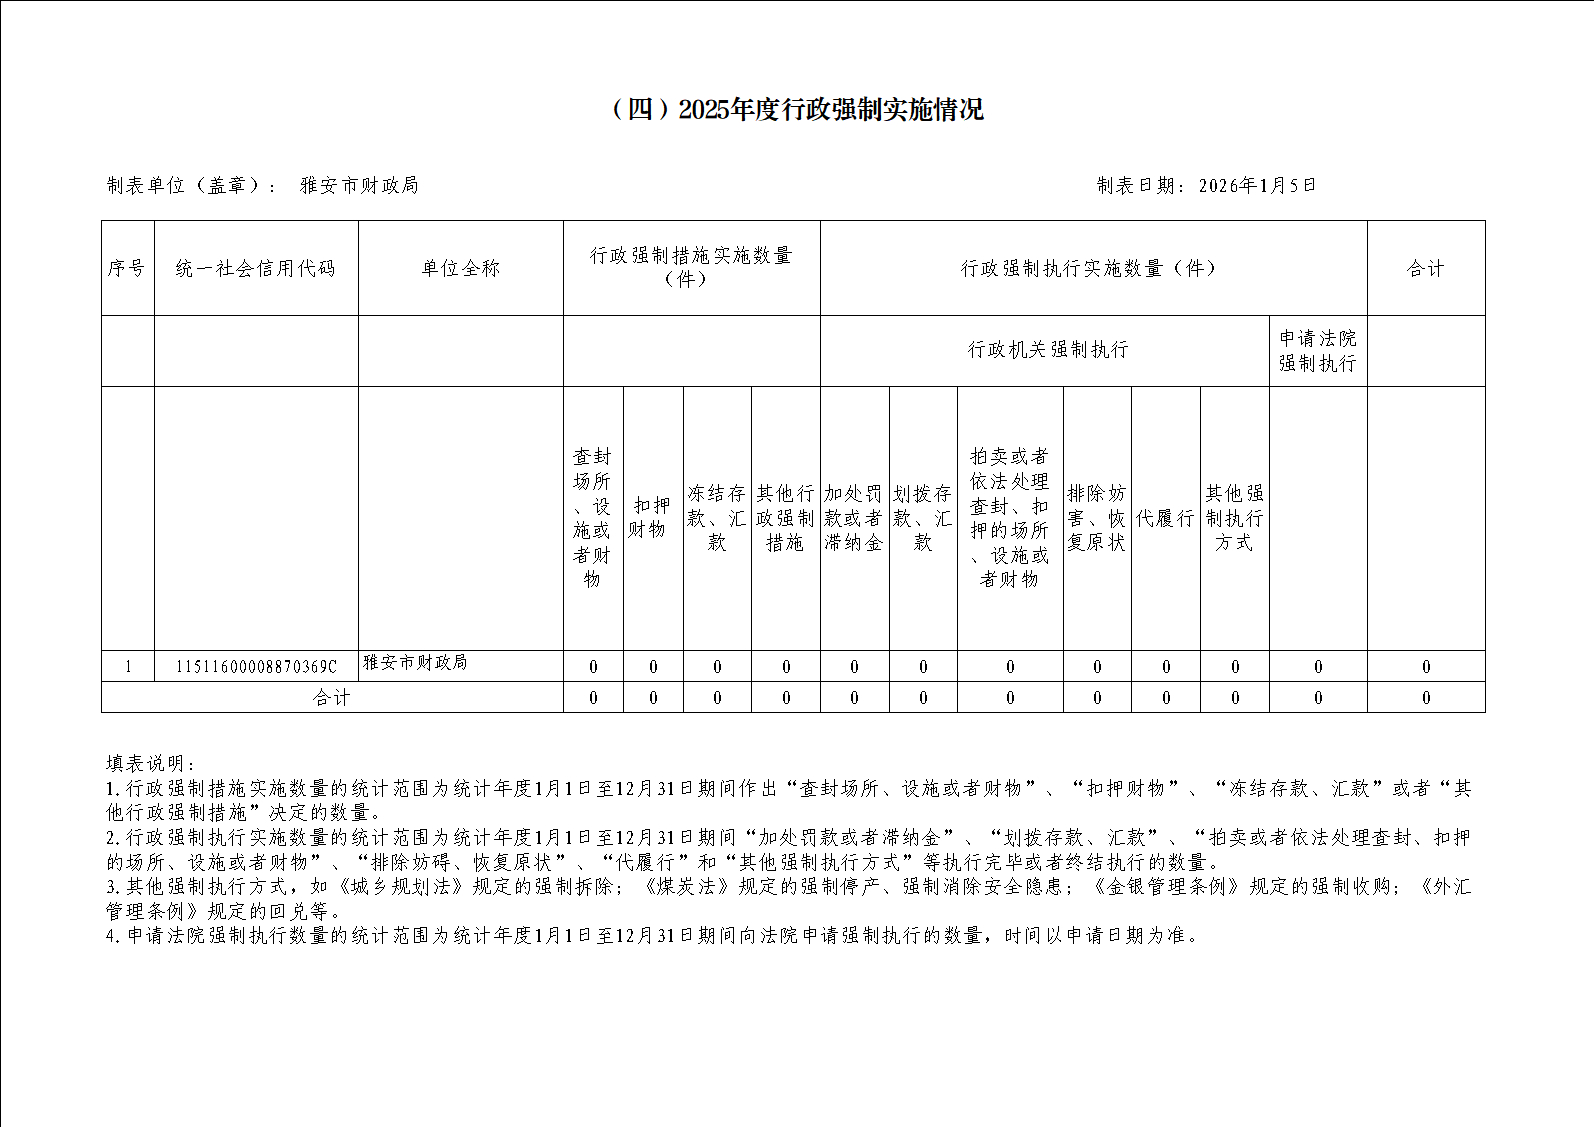Click the 拍卖或者依法处理查封 column header

(x=1010, y=518)
